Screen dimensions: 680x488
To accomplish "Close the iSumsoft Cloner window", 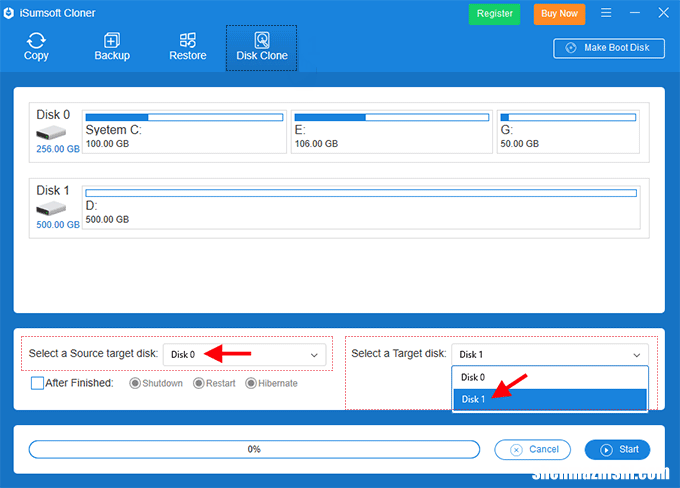I will coord(663,13).
